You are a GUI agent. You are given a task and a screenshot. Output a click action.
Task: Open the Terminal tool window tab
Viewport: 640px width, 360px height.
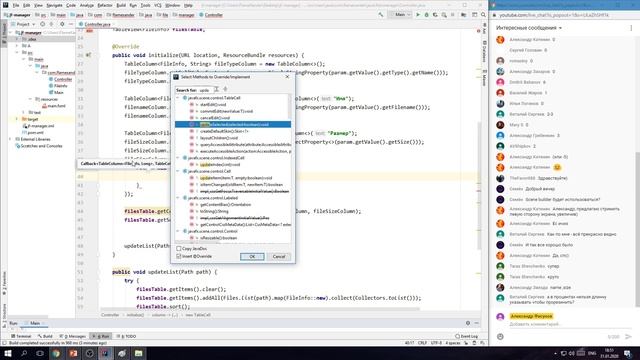(21, 336)
